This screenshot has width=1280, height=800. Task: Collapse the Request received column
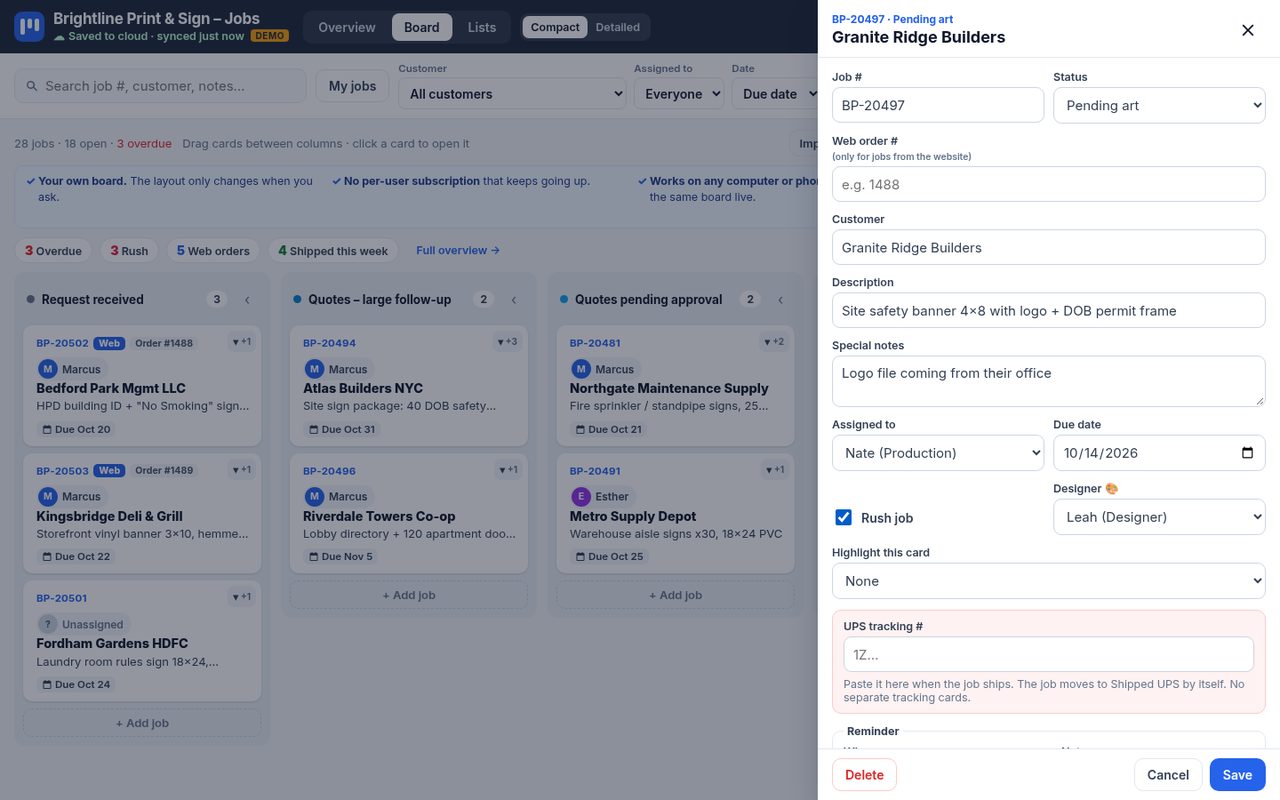(247, 300)
